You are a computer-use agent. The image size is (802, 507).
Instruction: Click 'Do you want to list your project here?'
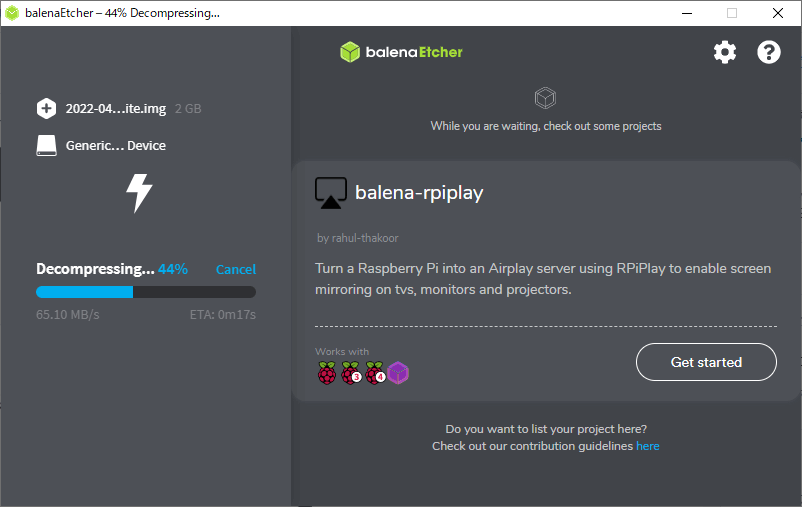pyautogui.click(x=546, y=429)
